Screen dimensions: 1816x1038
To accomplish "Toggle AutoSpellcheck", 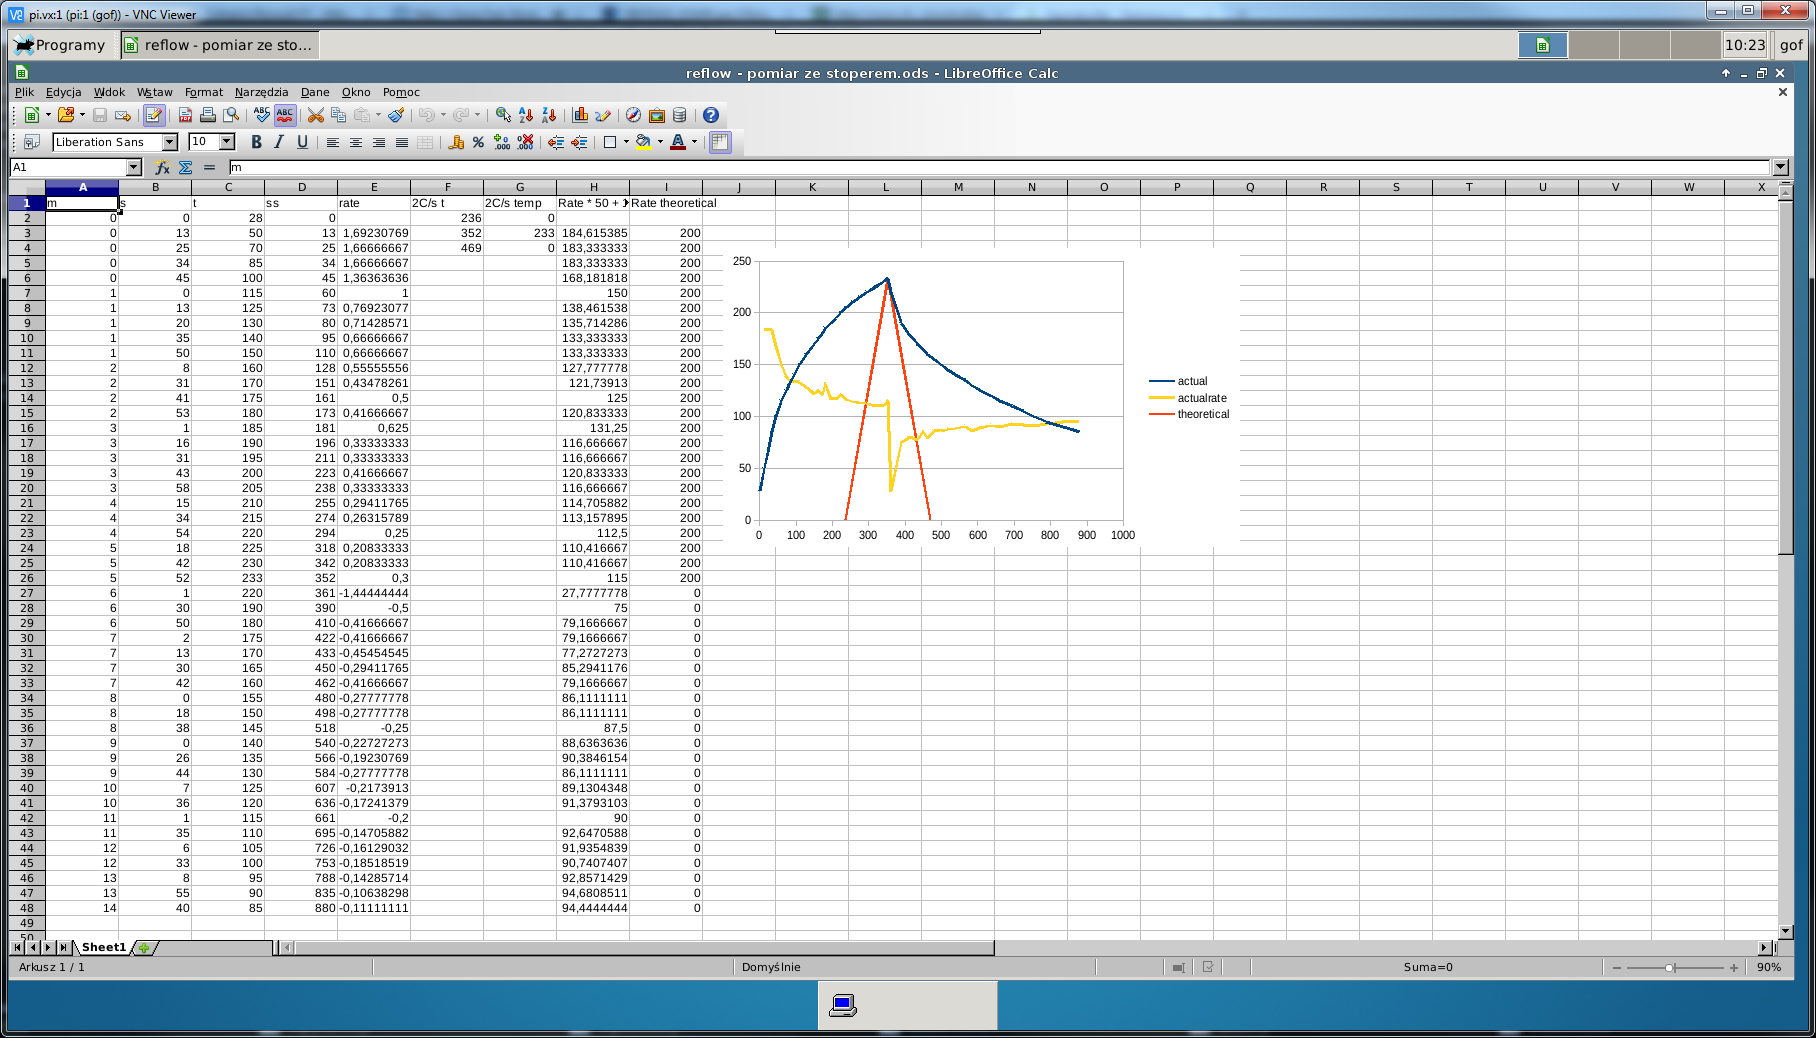I will pyautogui.click(x=285, y=115).
